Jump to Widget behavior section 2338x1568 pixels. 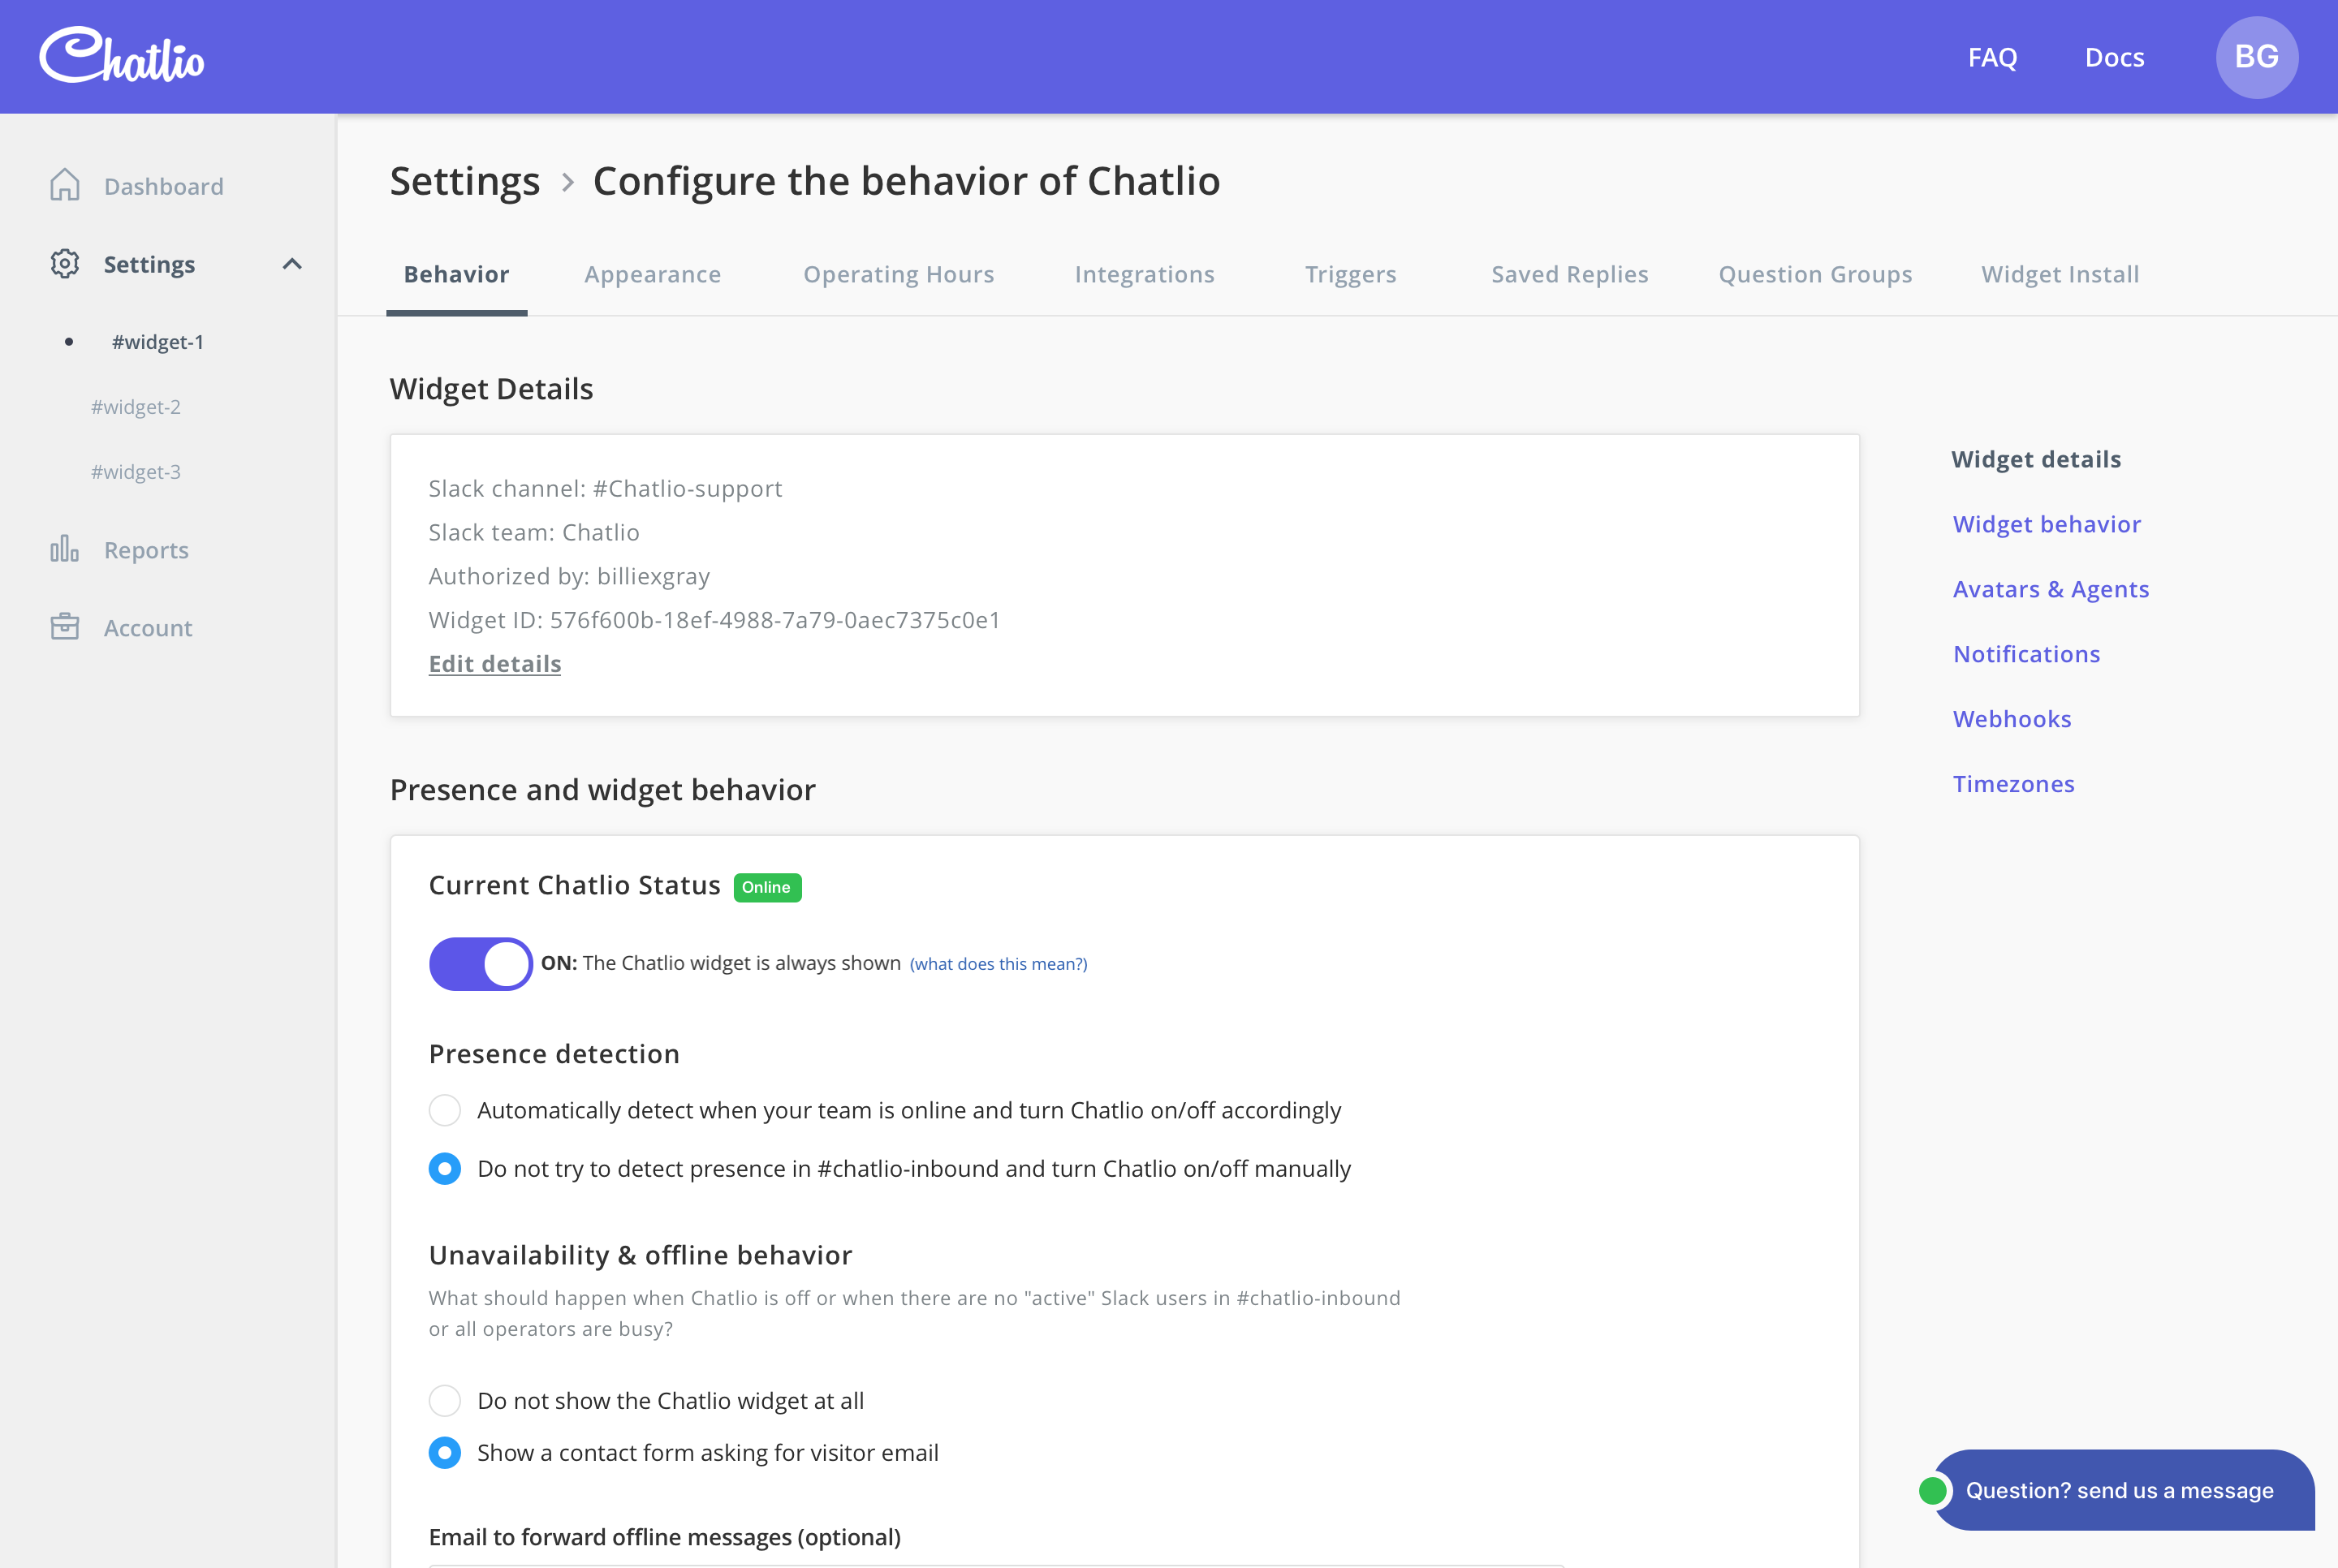2046,524
